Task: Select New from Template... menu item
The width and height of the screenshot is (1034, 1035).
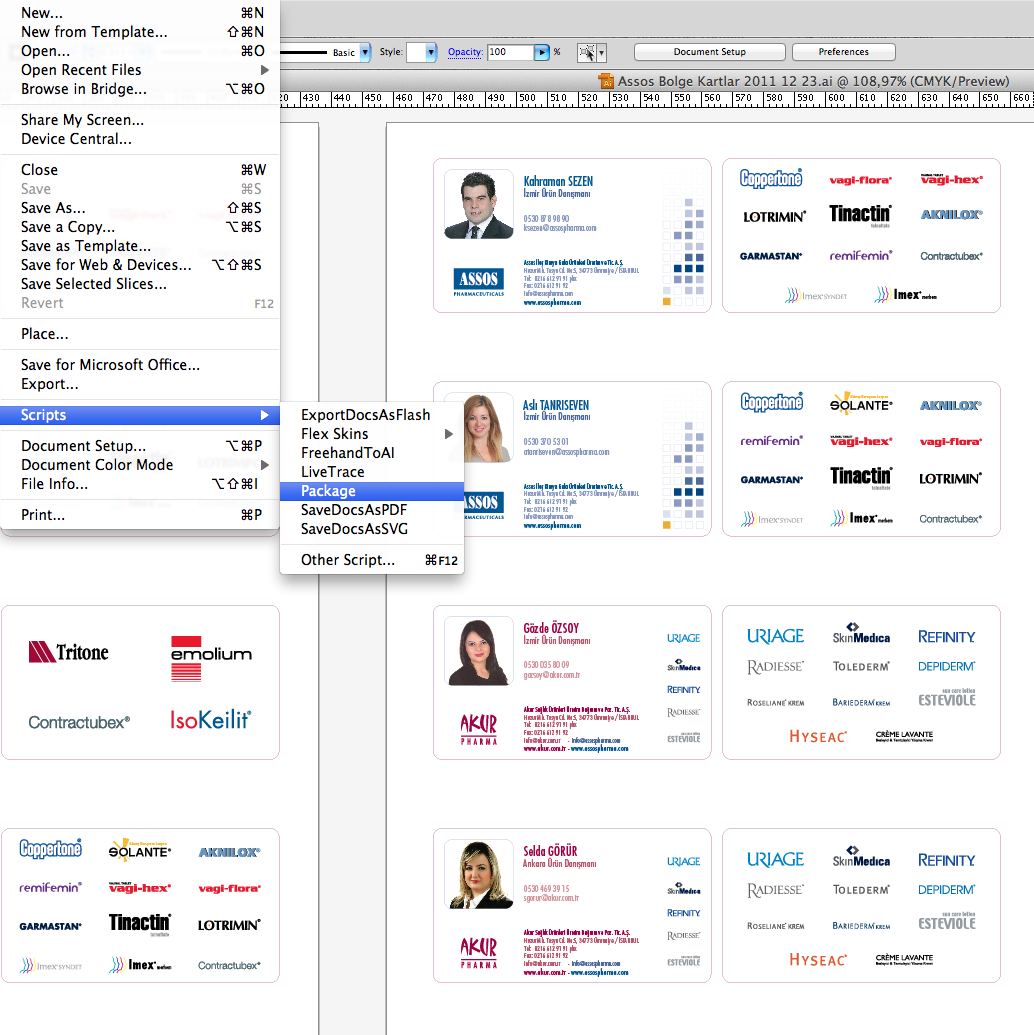Action: [140, 32]
